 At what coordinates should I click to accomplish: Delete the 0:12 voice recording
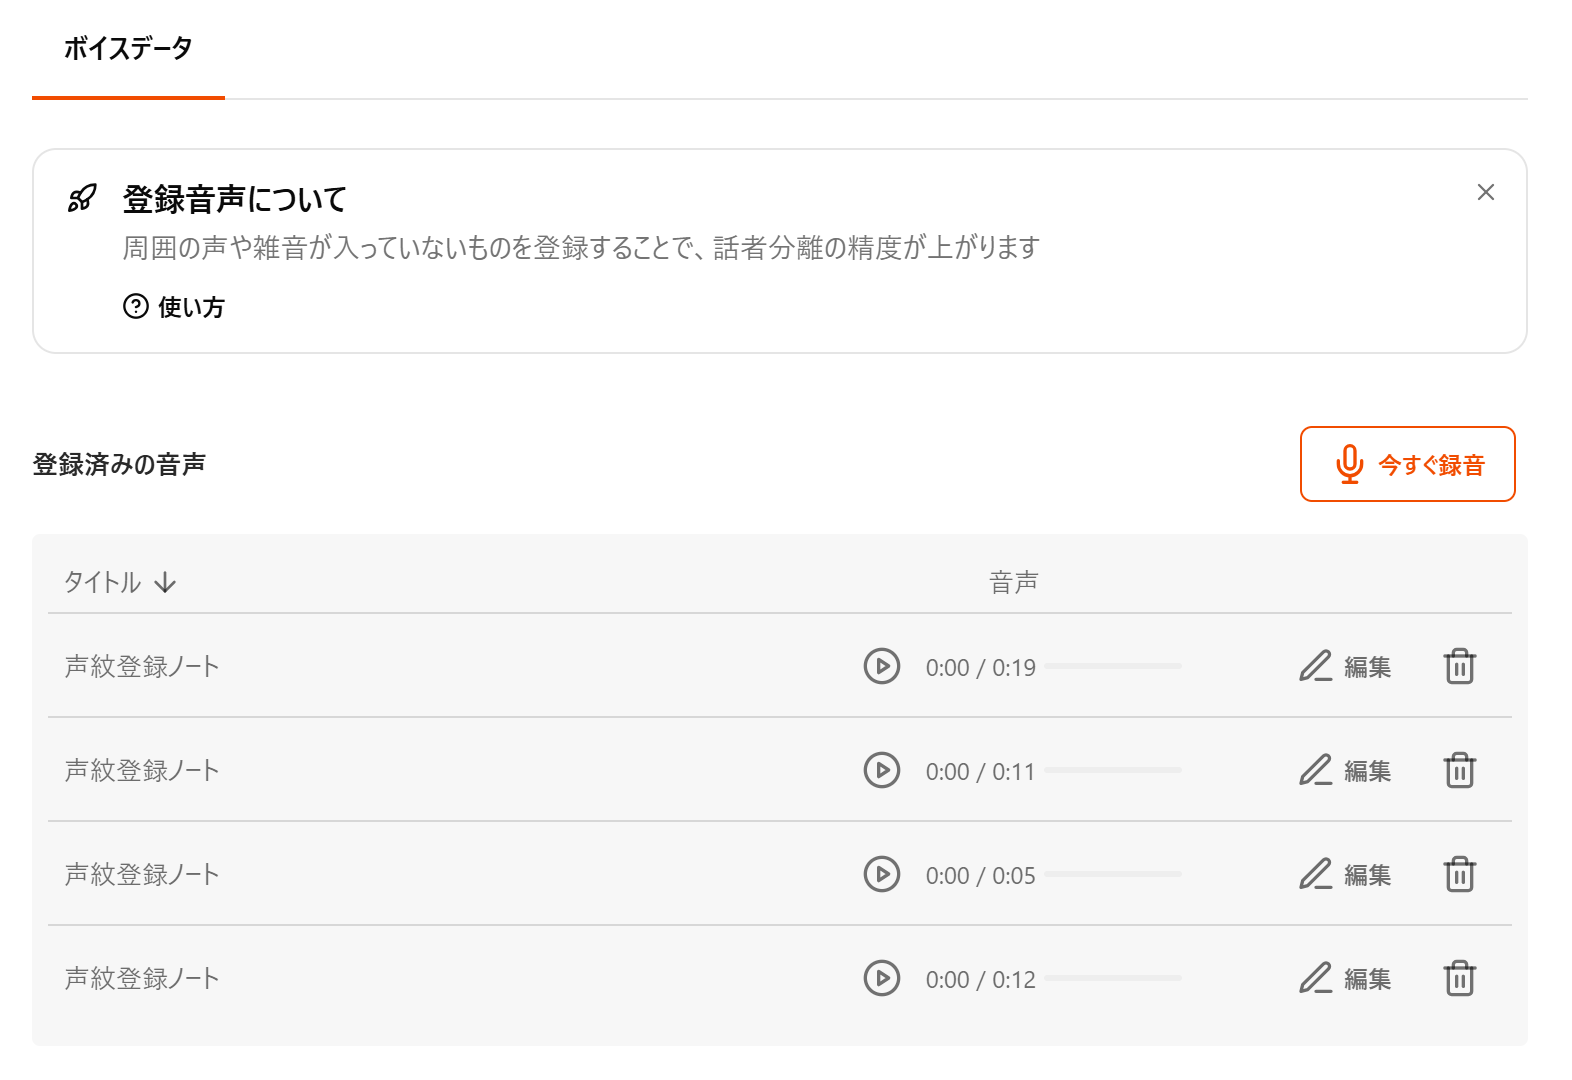pyautogui.click(x=1459, y=978)
